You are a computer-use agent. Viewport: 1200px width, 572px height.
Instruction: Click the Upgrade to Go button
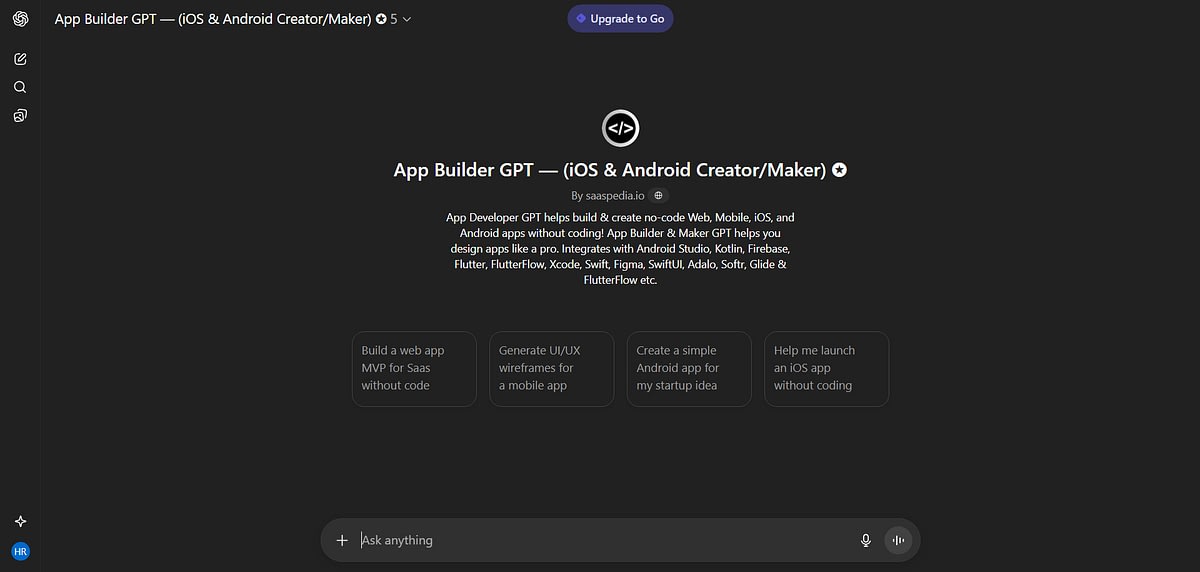click(x=620, y=18)
